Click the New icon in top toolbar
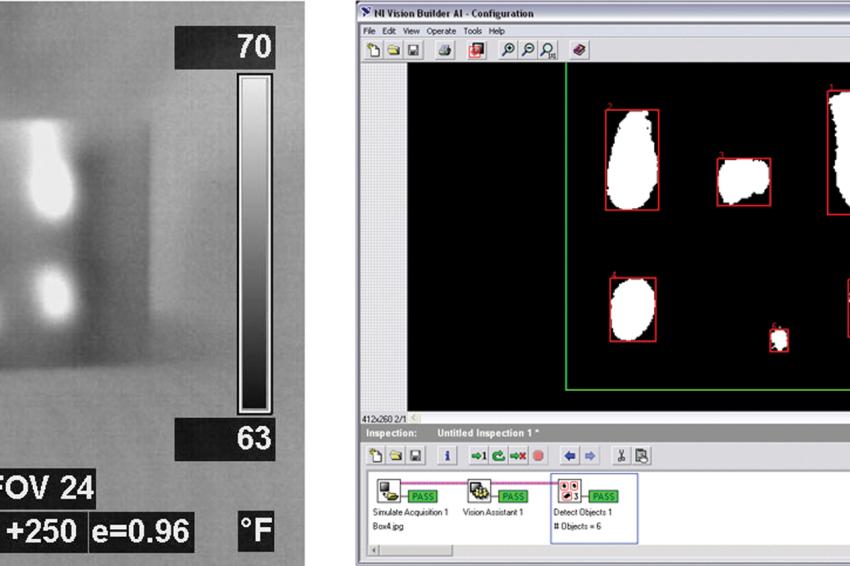 (x=374, y=50)
